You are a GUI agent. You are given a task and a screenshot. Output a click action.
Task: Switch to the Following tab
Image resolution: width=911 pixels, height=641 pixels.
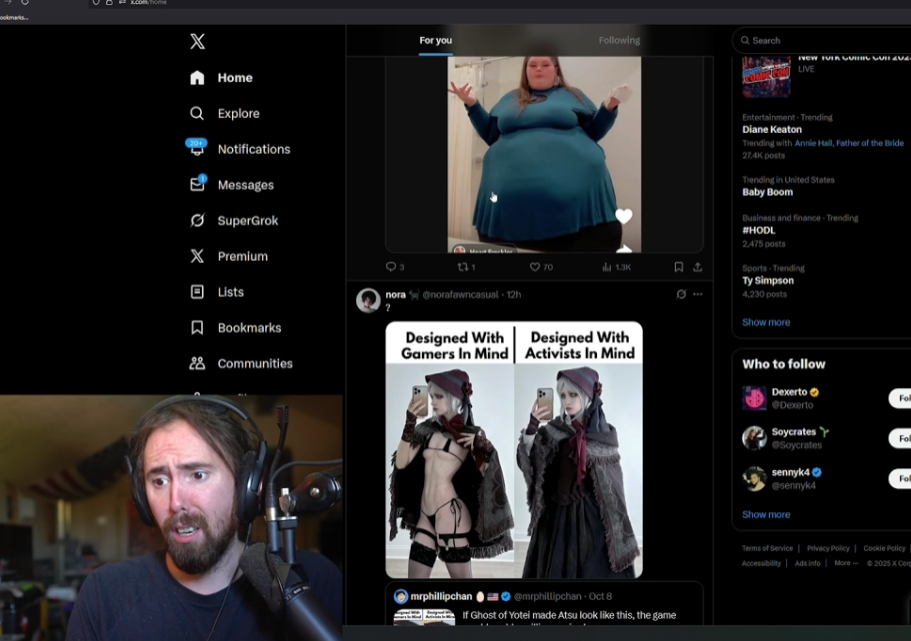(x=619, y=40)
